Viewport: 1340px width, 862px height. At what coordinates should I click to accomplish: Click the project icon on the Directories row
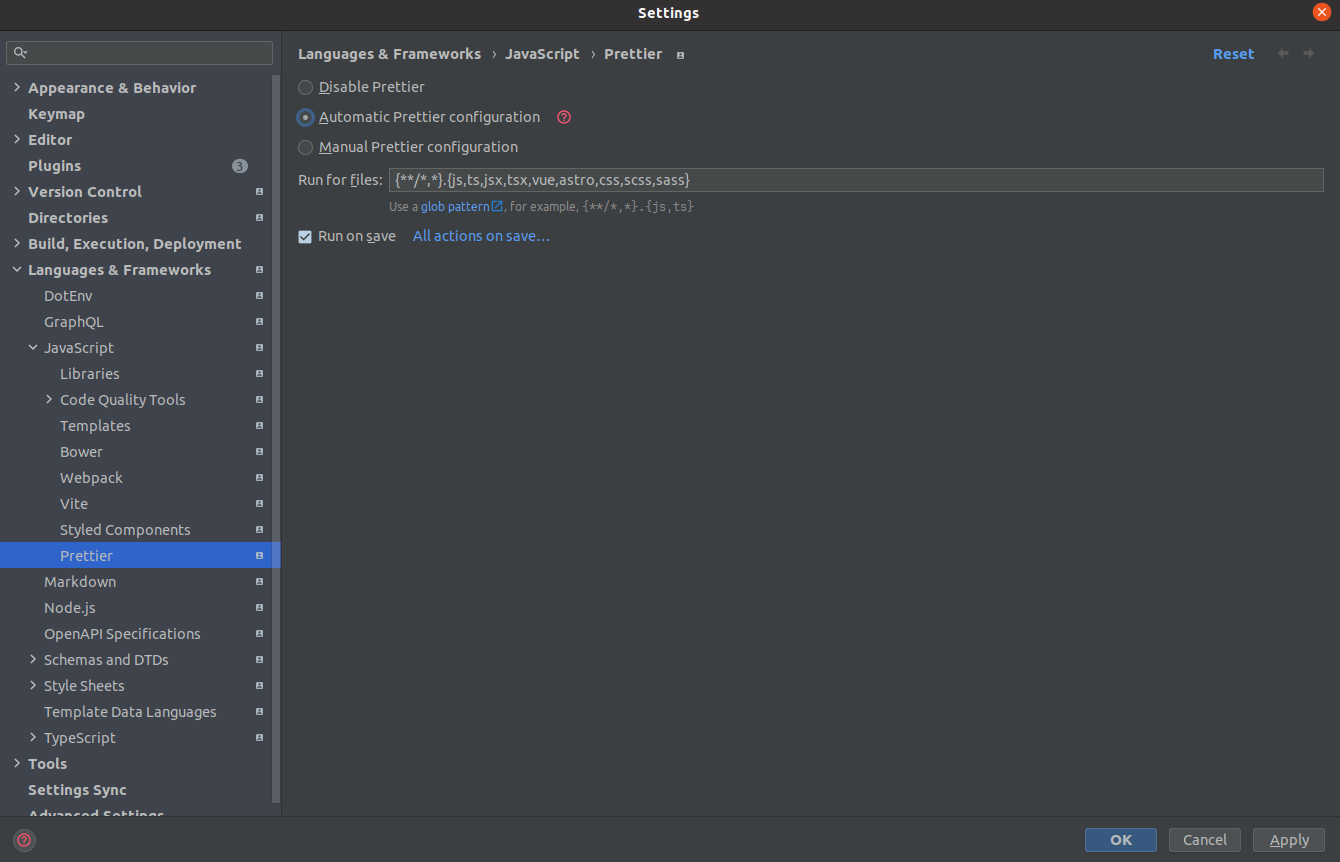[259, 218]
